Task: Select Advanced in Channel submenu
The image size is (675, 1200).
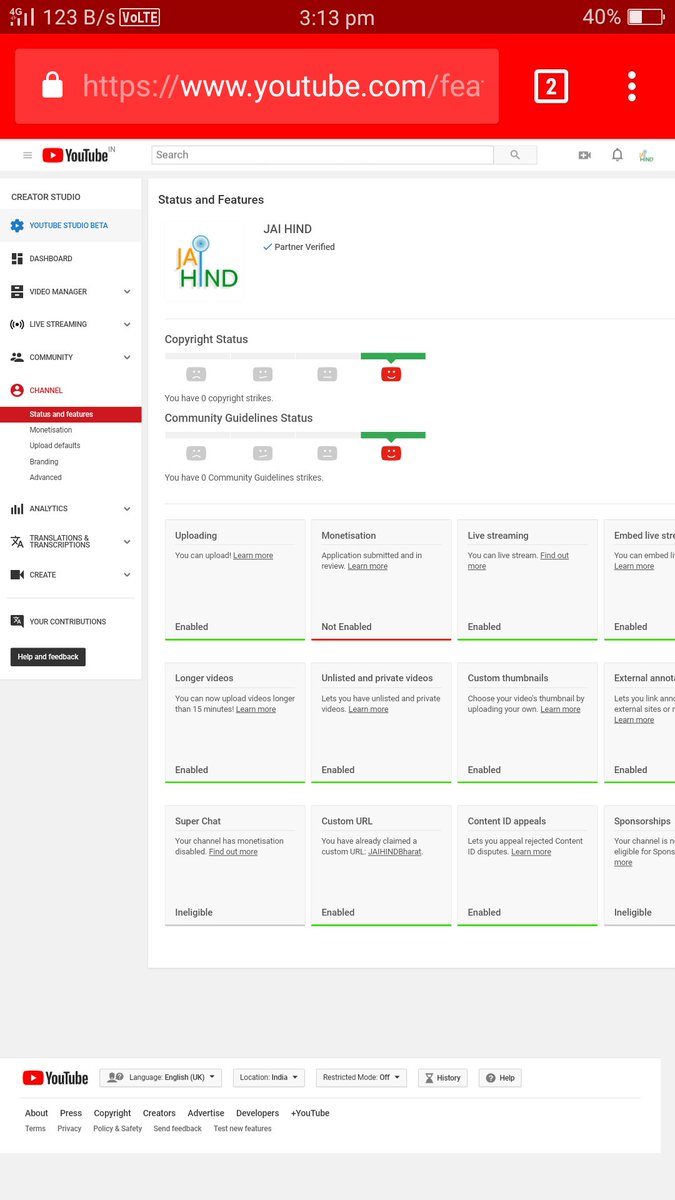Action: point(46,478)
